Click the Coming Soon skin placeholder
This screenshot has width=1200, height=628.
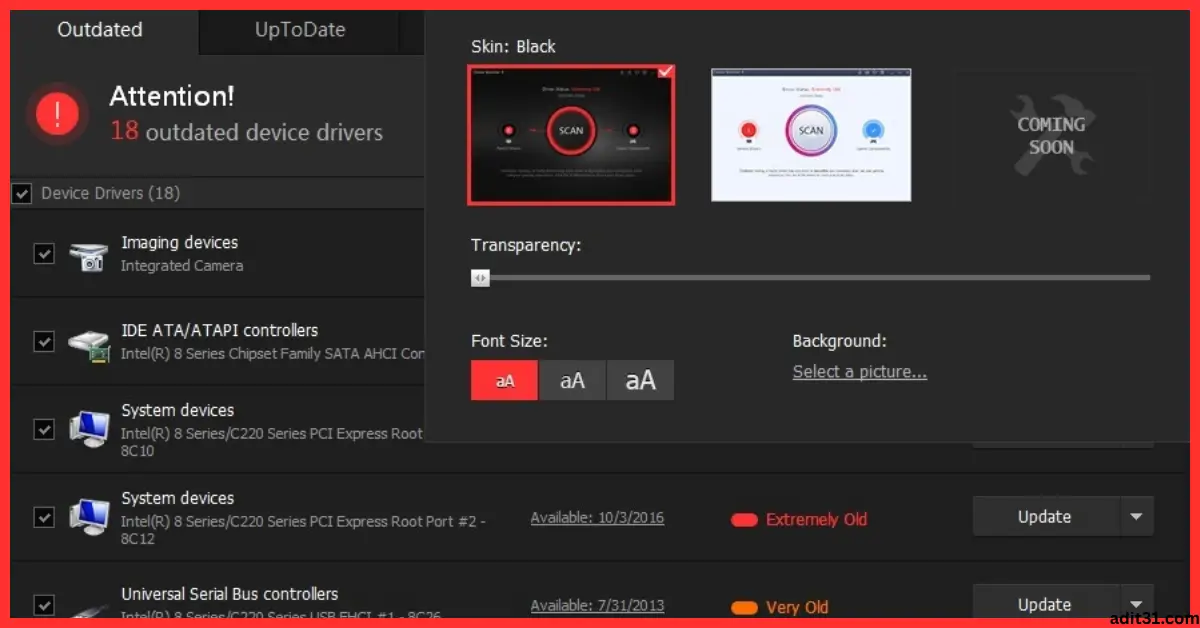pyautogui.click(x=1051, y=135)
